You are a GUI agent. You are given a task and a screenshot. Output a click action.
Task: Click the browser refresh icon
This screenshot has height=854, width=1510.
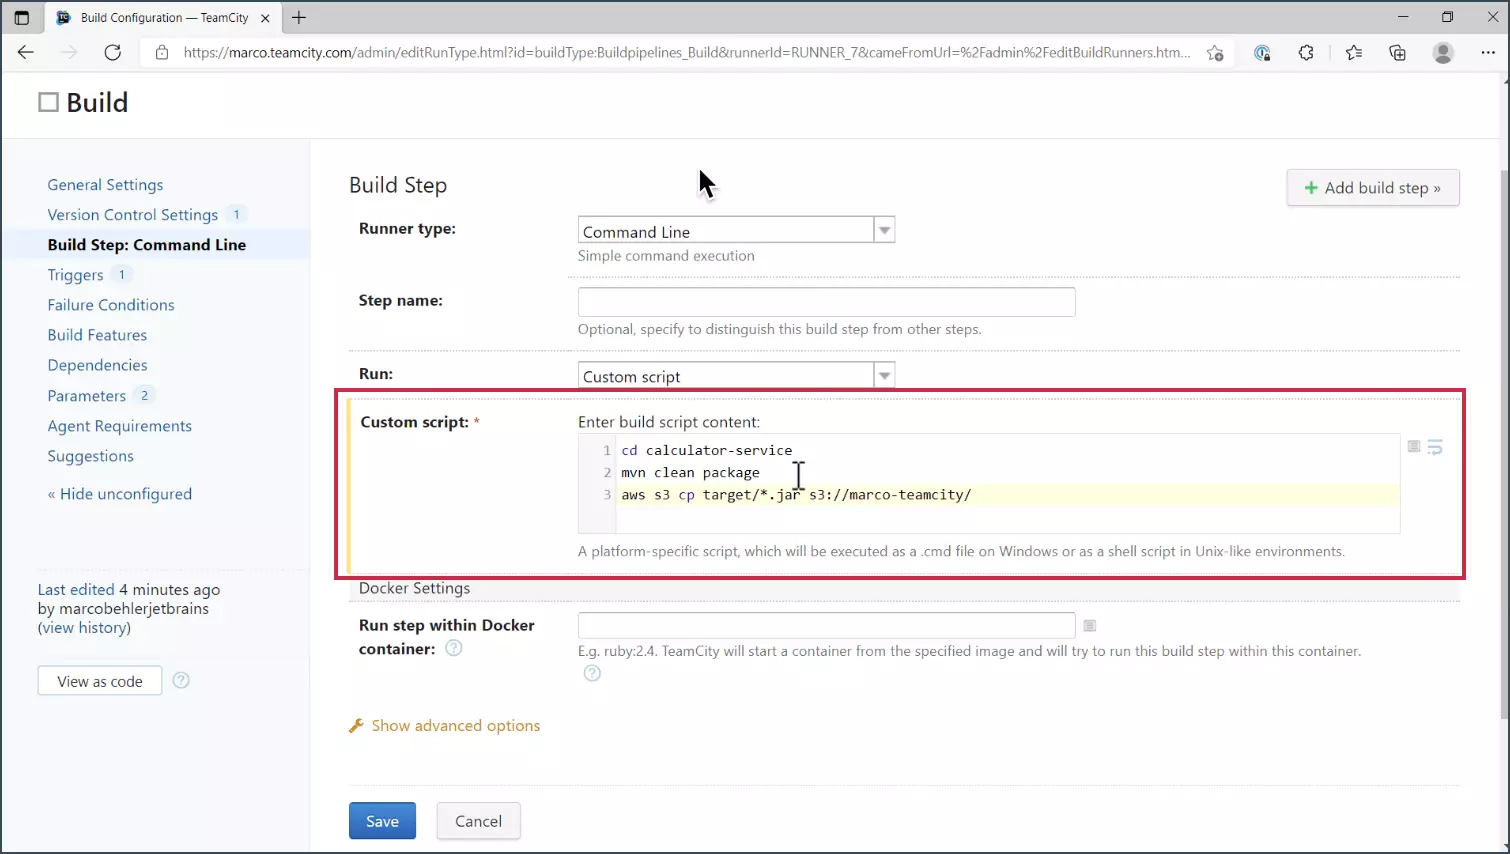113,53
